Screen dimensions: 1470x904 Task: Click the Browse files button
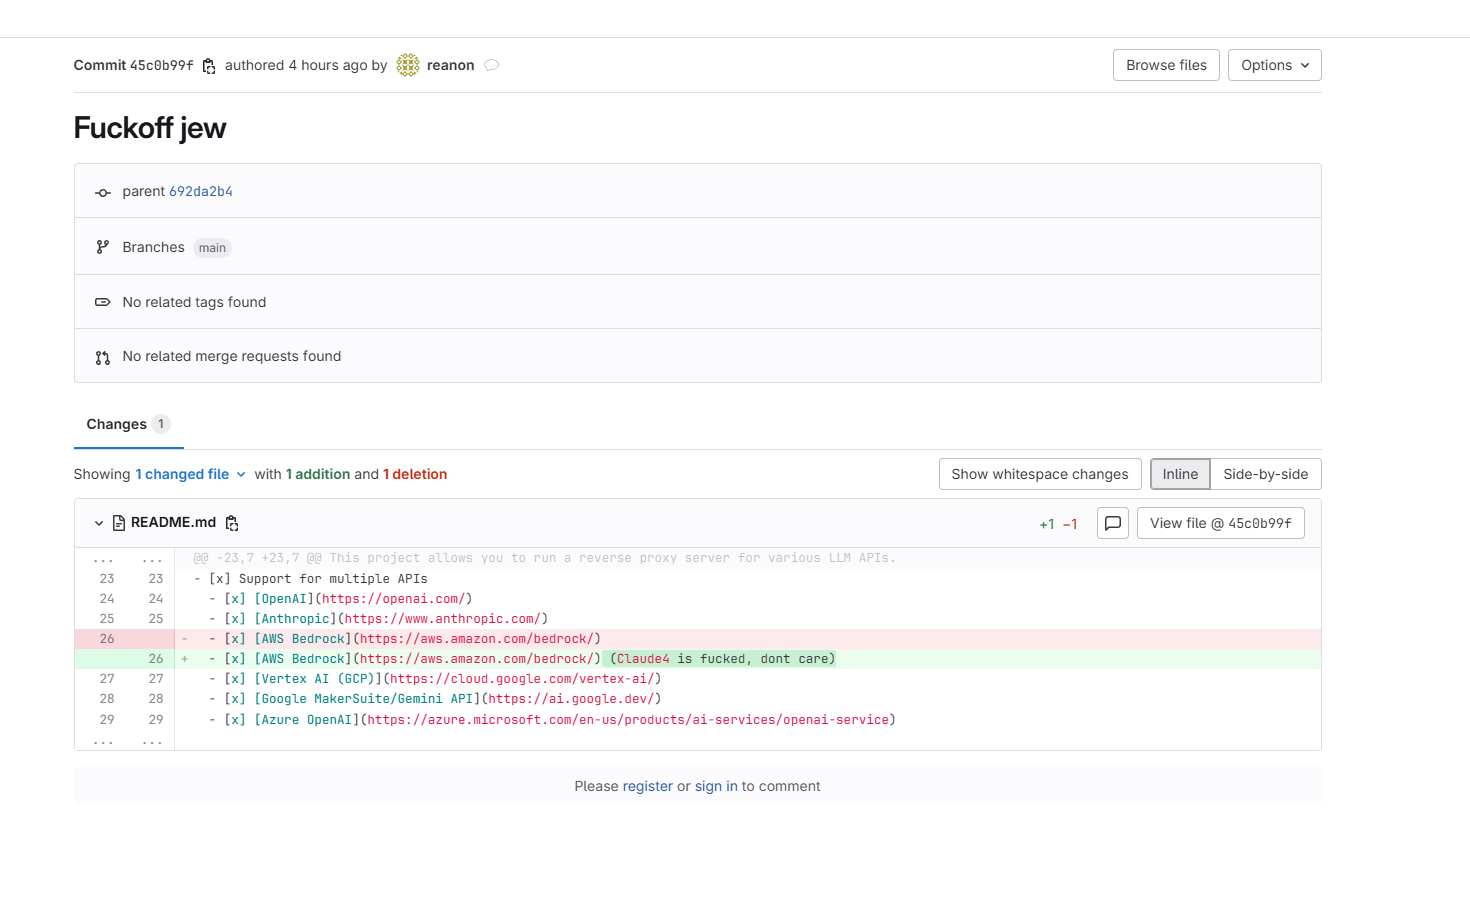pyautogui.click(x=1166, y=65)
